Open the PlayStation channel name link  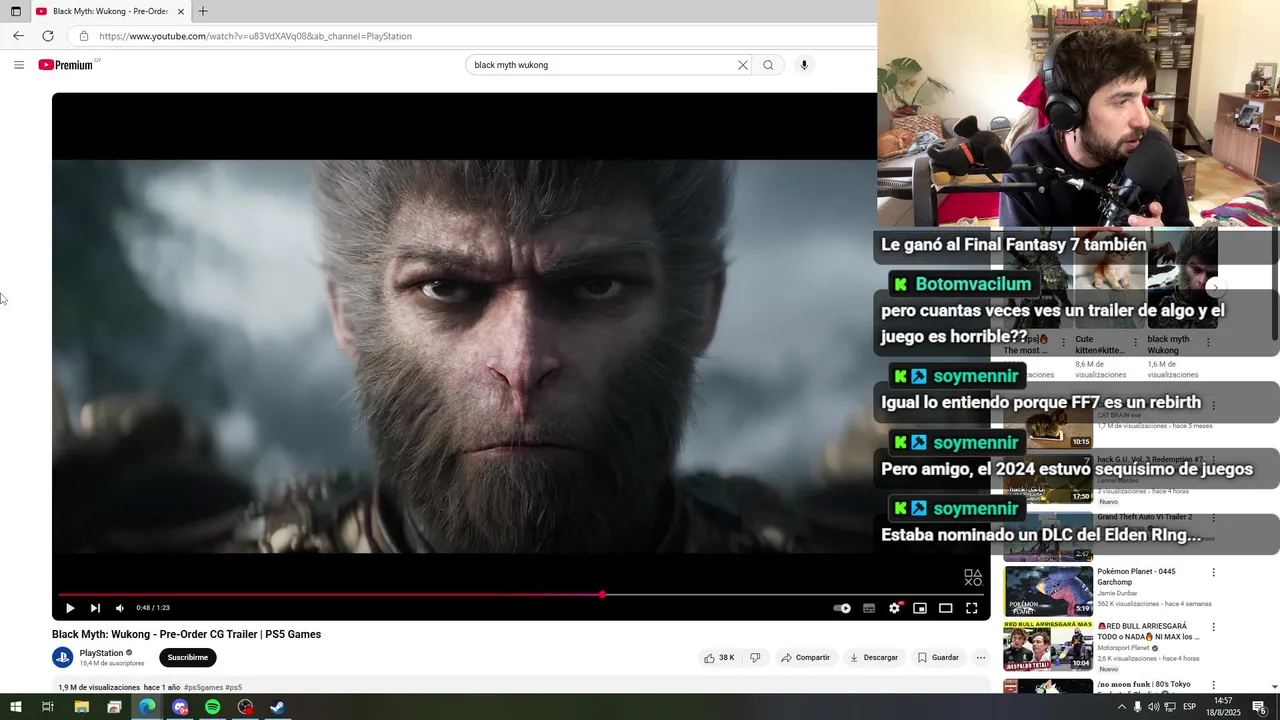101,653
